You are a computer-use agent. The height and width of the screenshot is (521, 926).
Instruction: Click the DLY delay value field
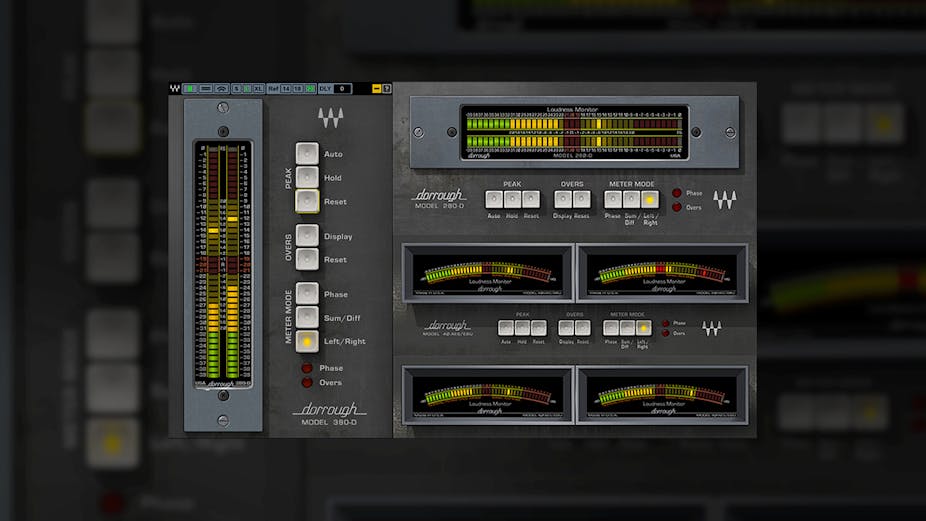point(342,89)
